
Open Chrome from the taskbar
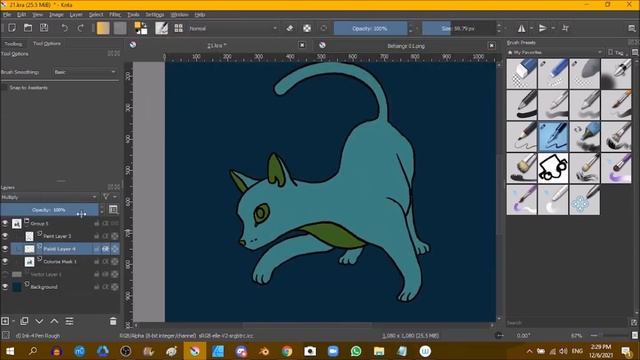point(287,351)
